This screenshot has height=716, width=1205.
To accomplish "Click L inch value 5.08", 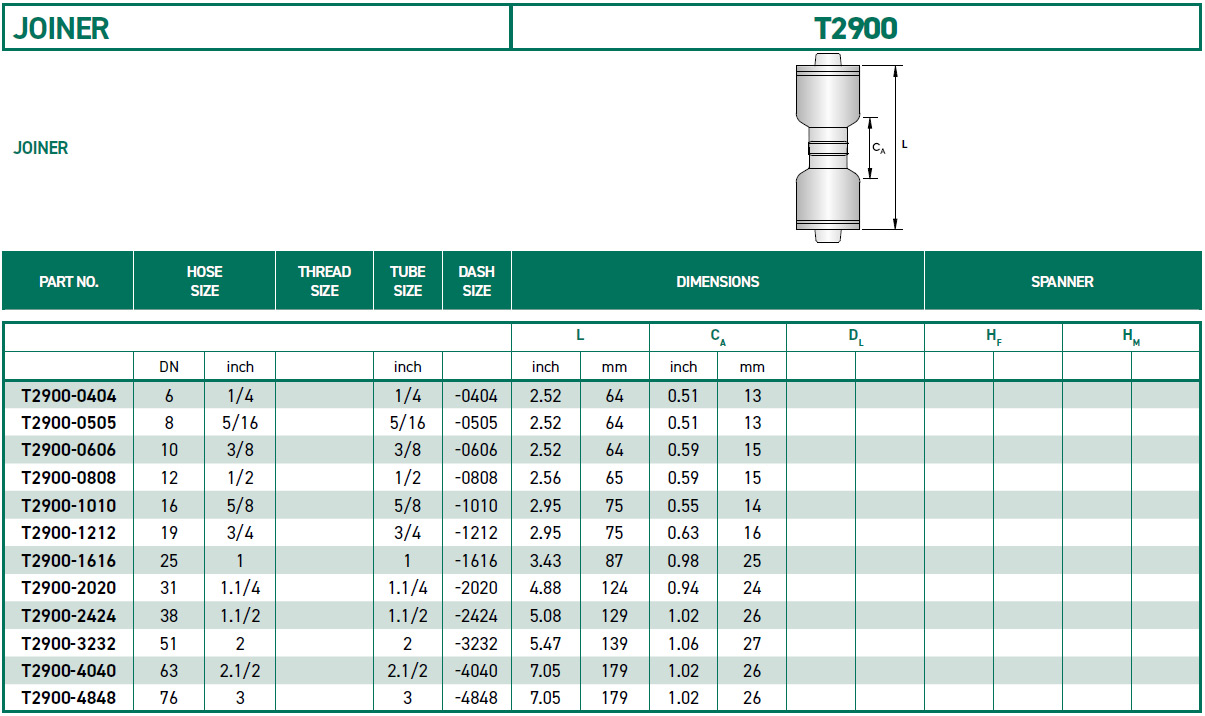I will point(546,616).
